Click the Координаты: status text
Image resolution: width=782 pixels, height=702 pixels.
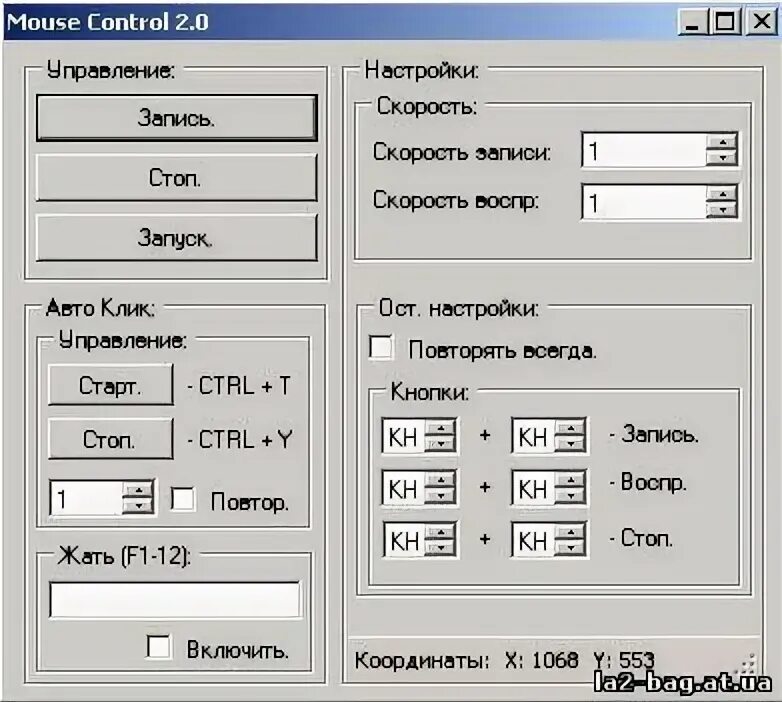pos(422,661)
